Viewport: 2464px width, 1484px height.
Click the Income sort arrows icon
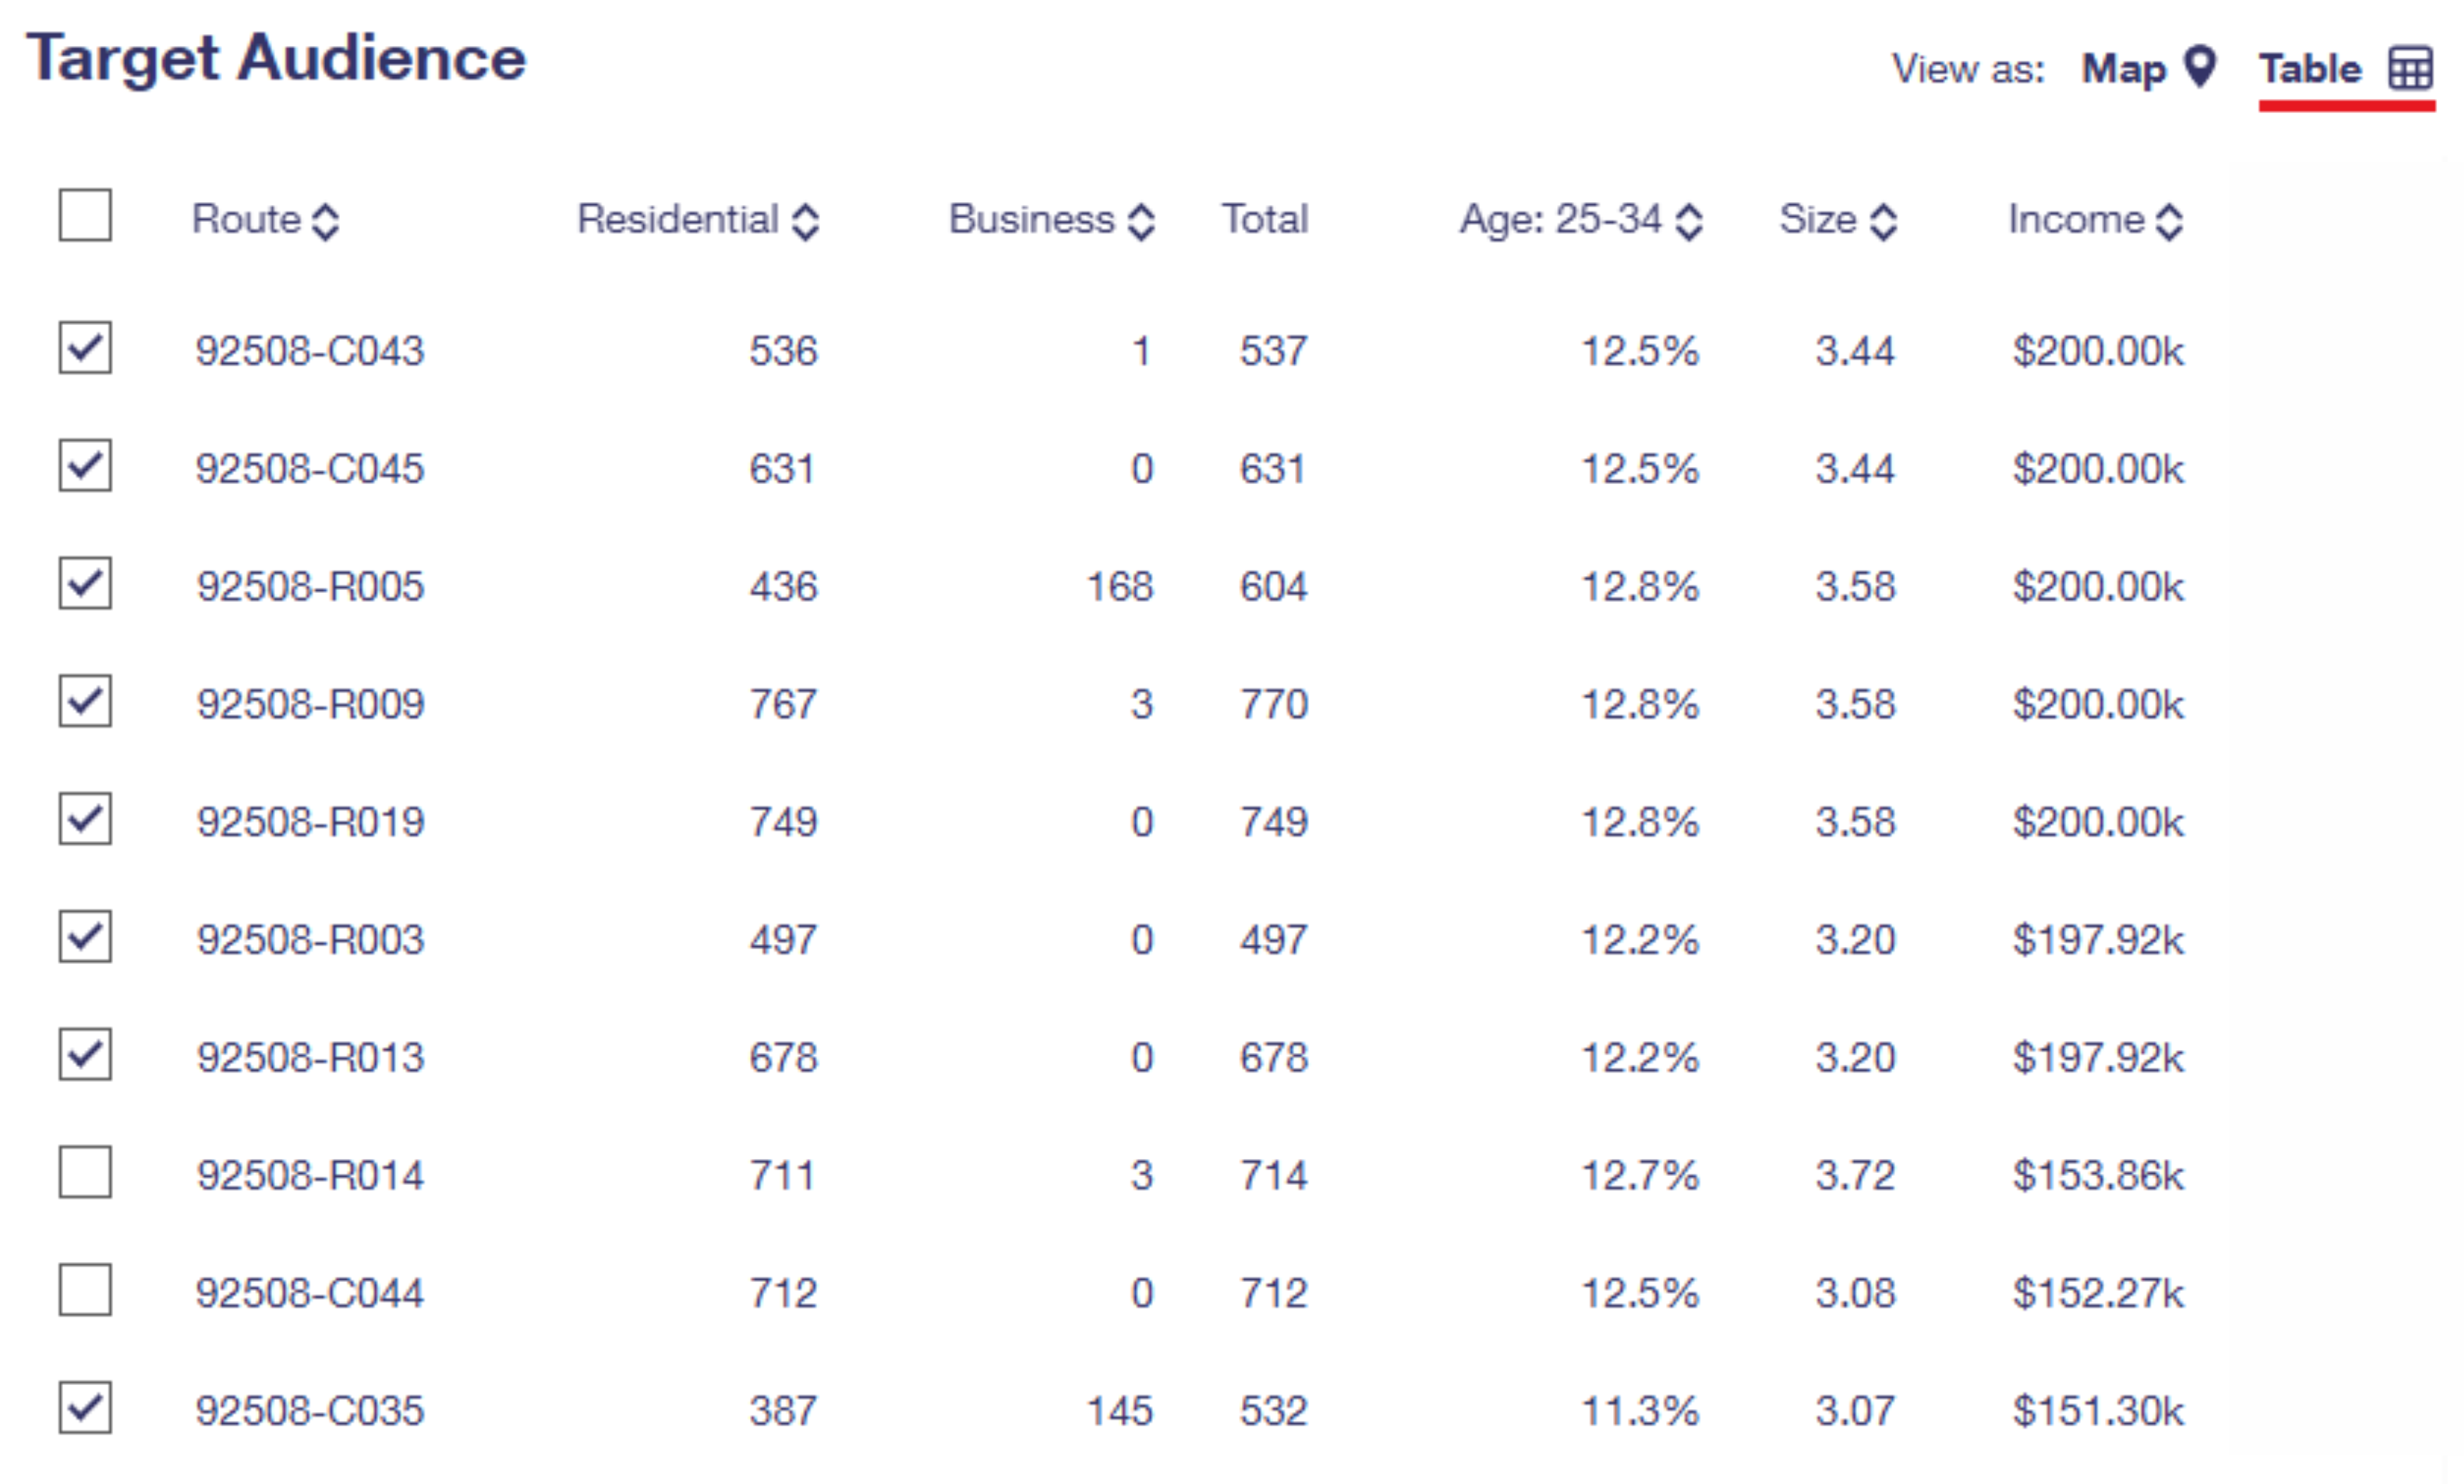[2169, 221]
